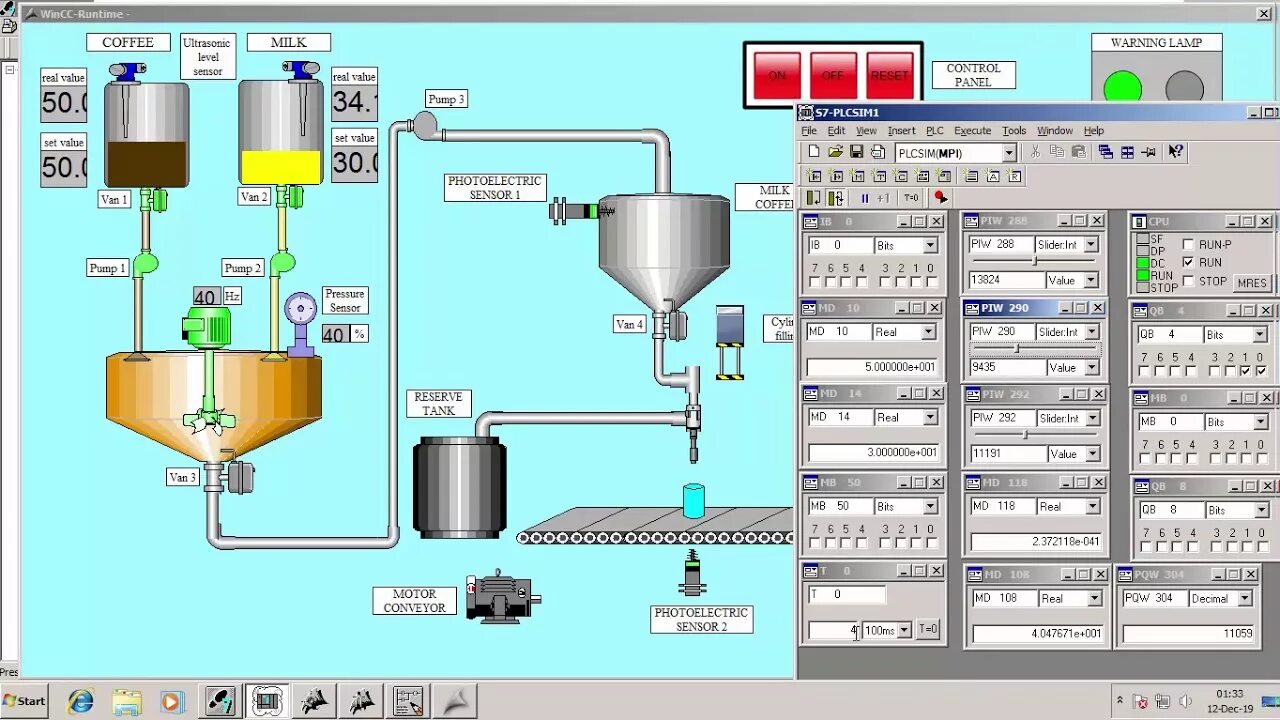Insert the Block Registers (R) subwindow icon
Viewport: 1280px width, 720px height.
1015,176
